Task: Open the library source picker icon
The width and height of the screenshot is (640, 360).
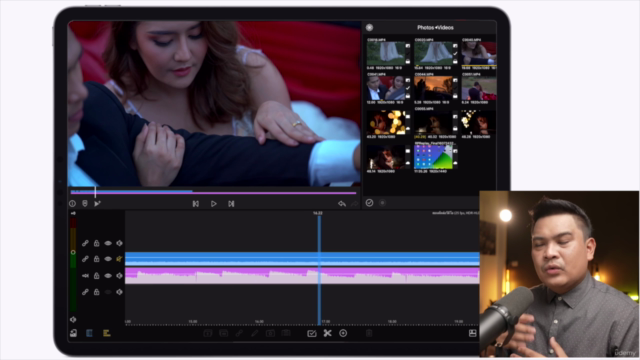Action: pyautogui.click(x=369, y=27)
